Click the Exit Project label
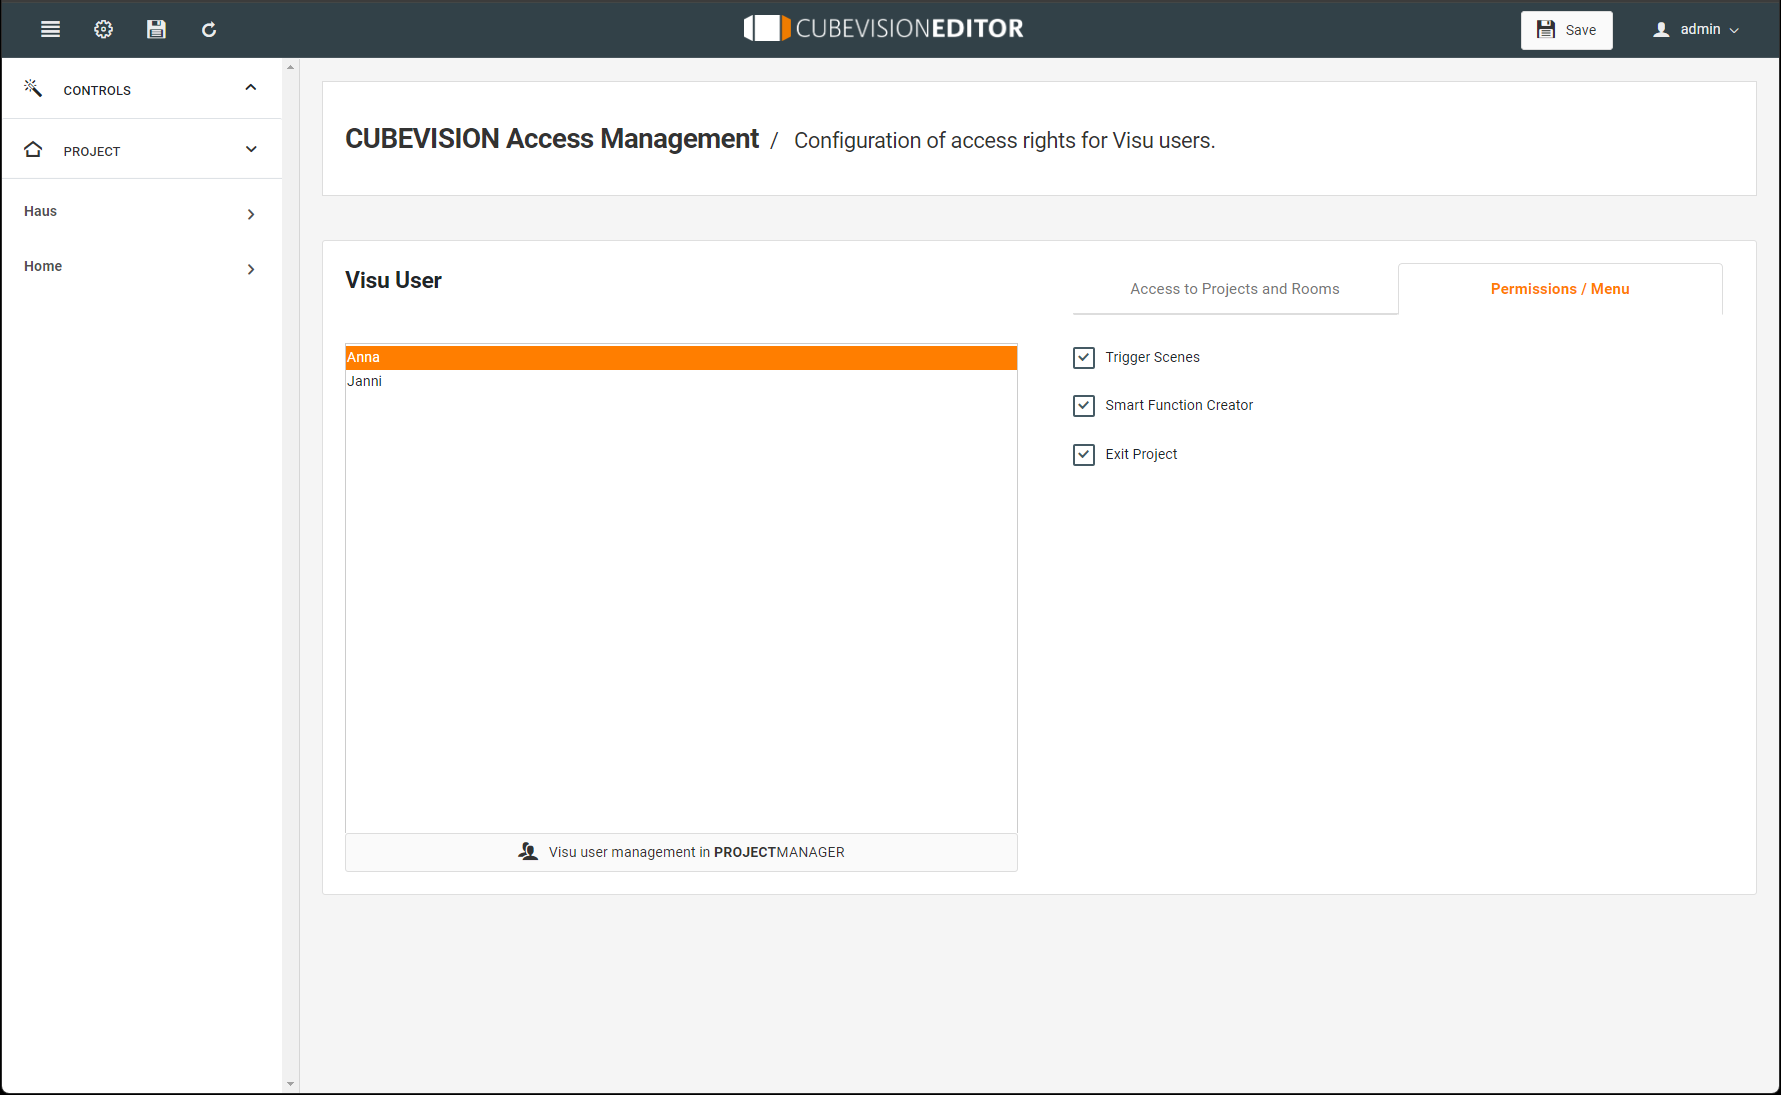Image resolution: width=1781 pixels, height=1095 pixels. 1141,454
